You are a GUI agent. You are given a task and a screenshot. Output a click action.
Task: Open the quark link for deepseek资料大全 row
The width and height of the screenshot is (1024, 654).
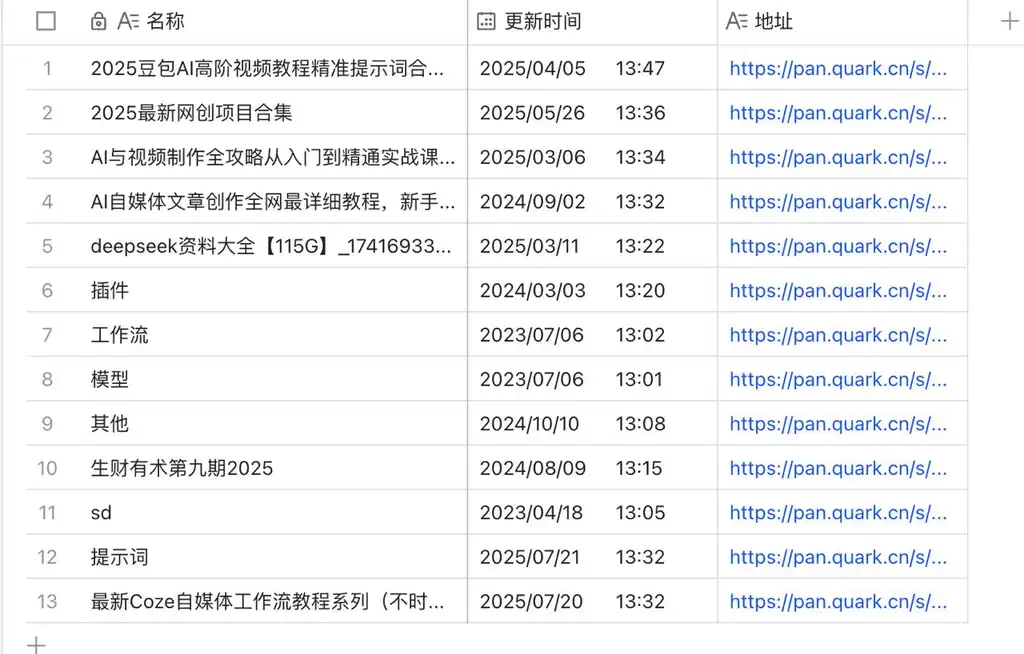click(838, 246)
